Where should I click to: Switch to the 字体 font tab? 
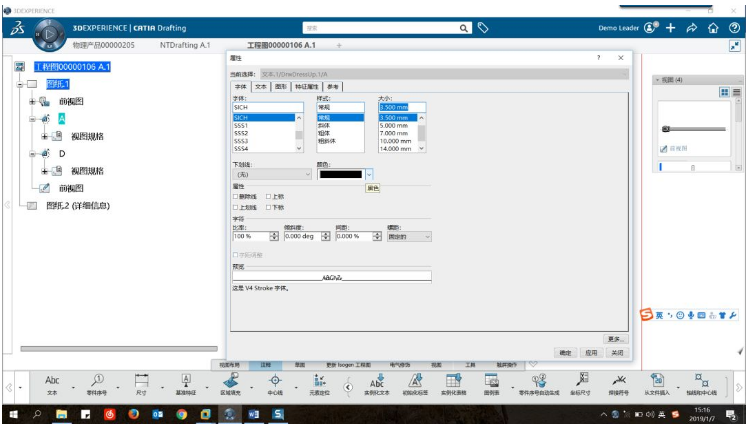point(241,86)
